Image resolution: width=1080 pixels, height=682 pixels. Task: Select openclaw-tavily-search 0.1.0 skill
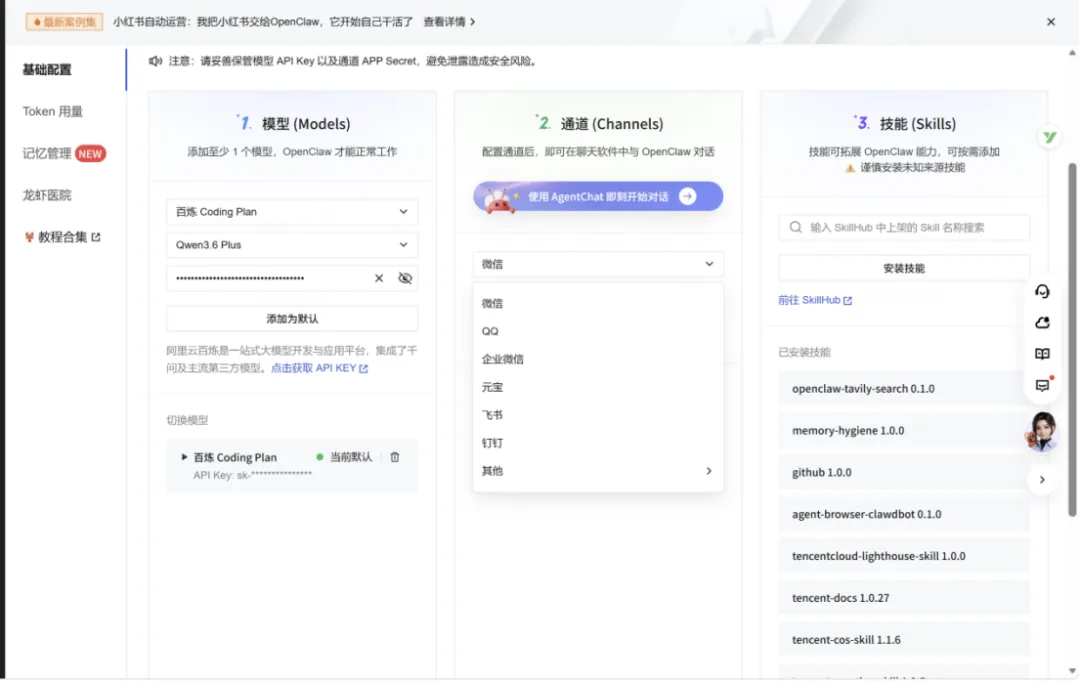904,389
